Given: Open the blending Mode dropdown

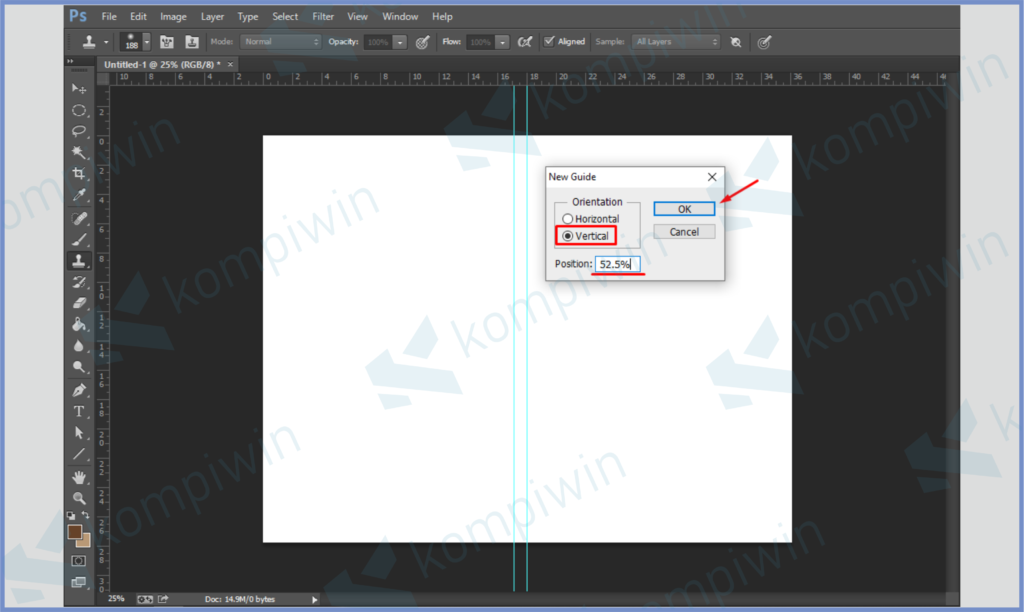Looking at the screenshot, I should [x=282, y=42].
